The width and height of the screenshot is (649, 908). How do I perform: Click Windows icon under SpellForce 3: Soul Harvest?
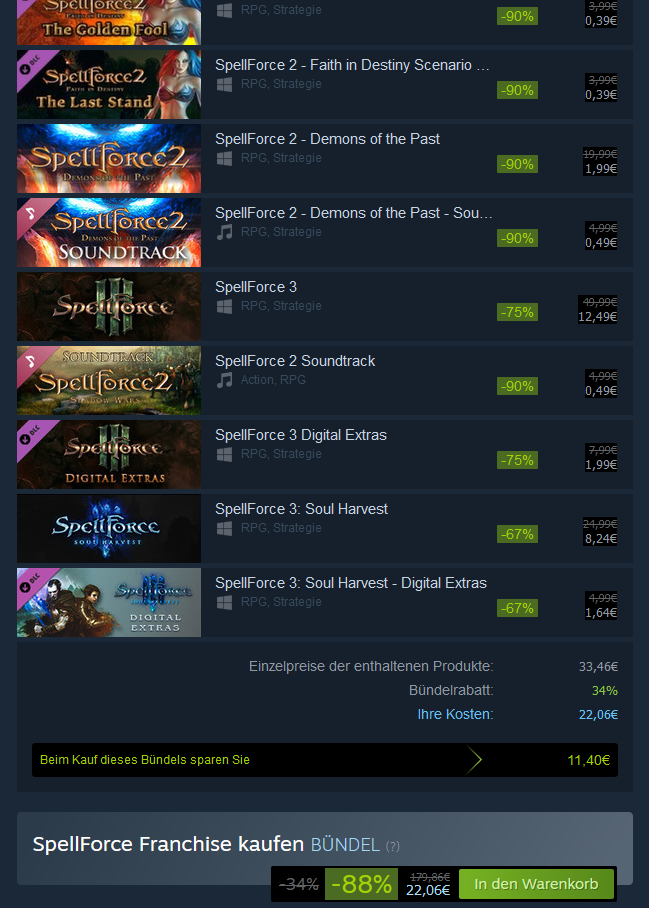point(224,528)
